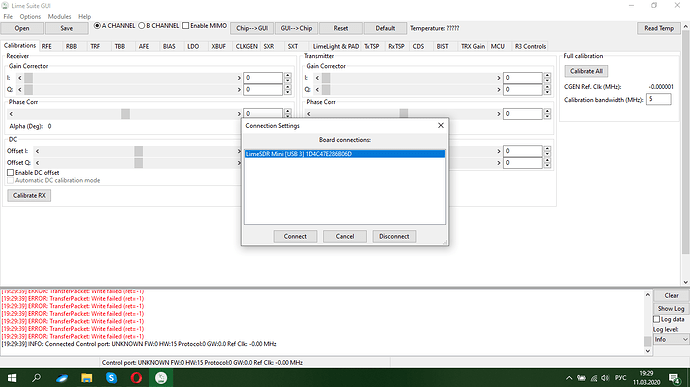This screenshot has width=690, height=387.
Task: Click GUI-->Chip button
Action: coord(296,28)
